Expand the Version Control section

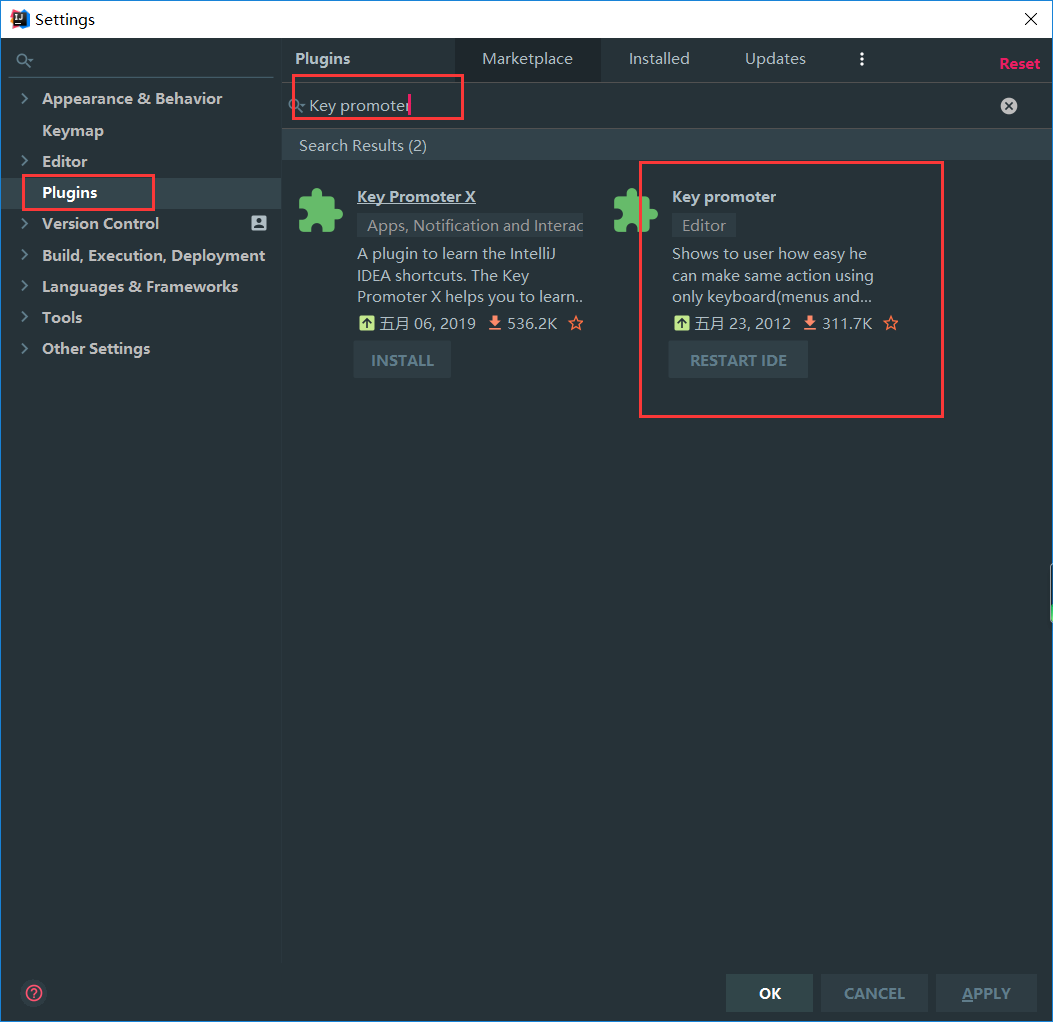pyautogui.click(x=25, y=224)
